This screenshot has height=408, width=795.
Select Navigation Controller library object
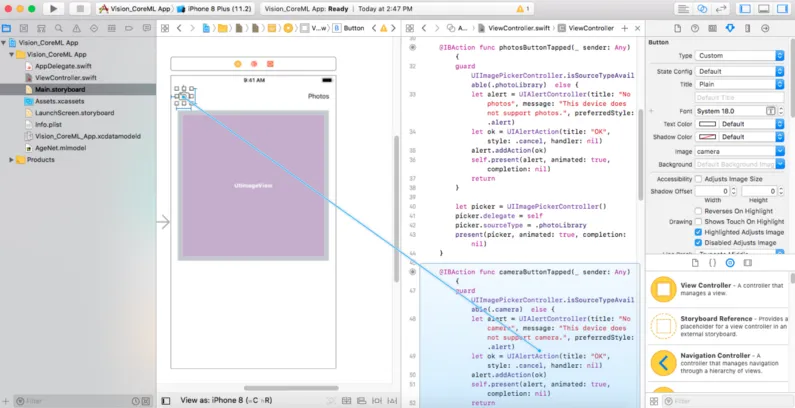pyautogui.click(x=719, y=363)
